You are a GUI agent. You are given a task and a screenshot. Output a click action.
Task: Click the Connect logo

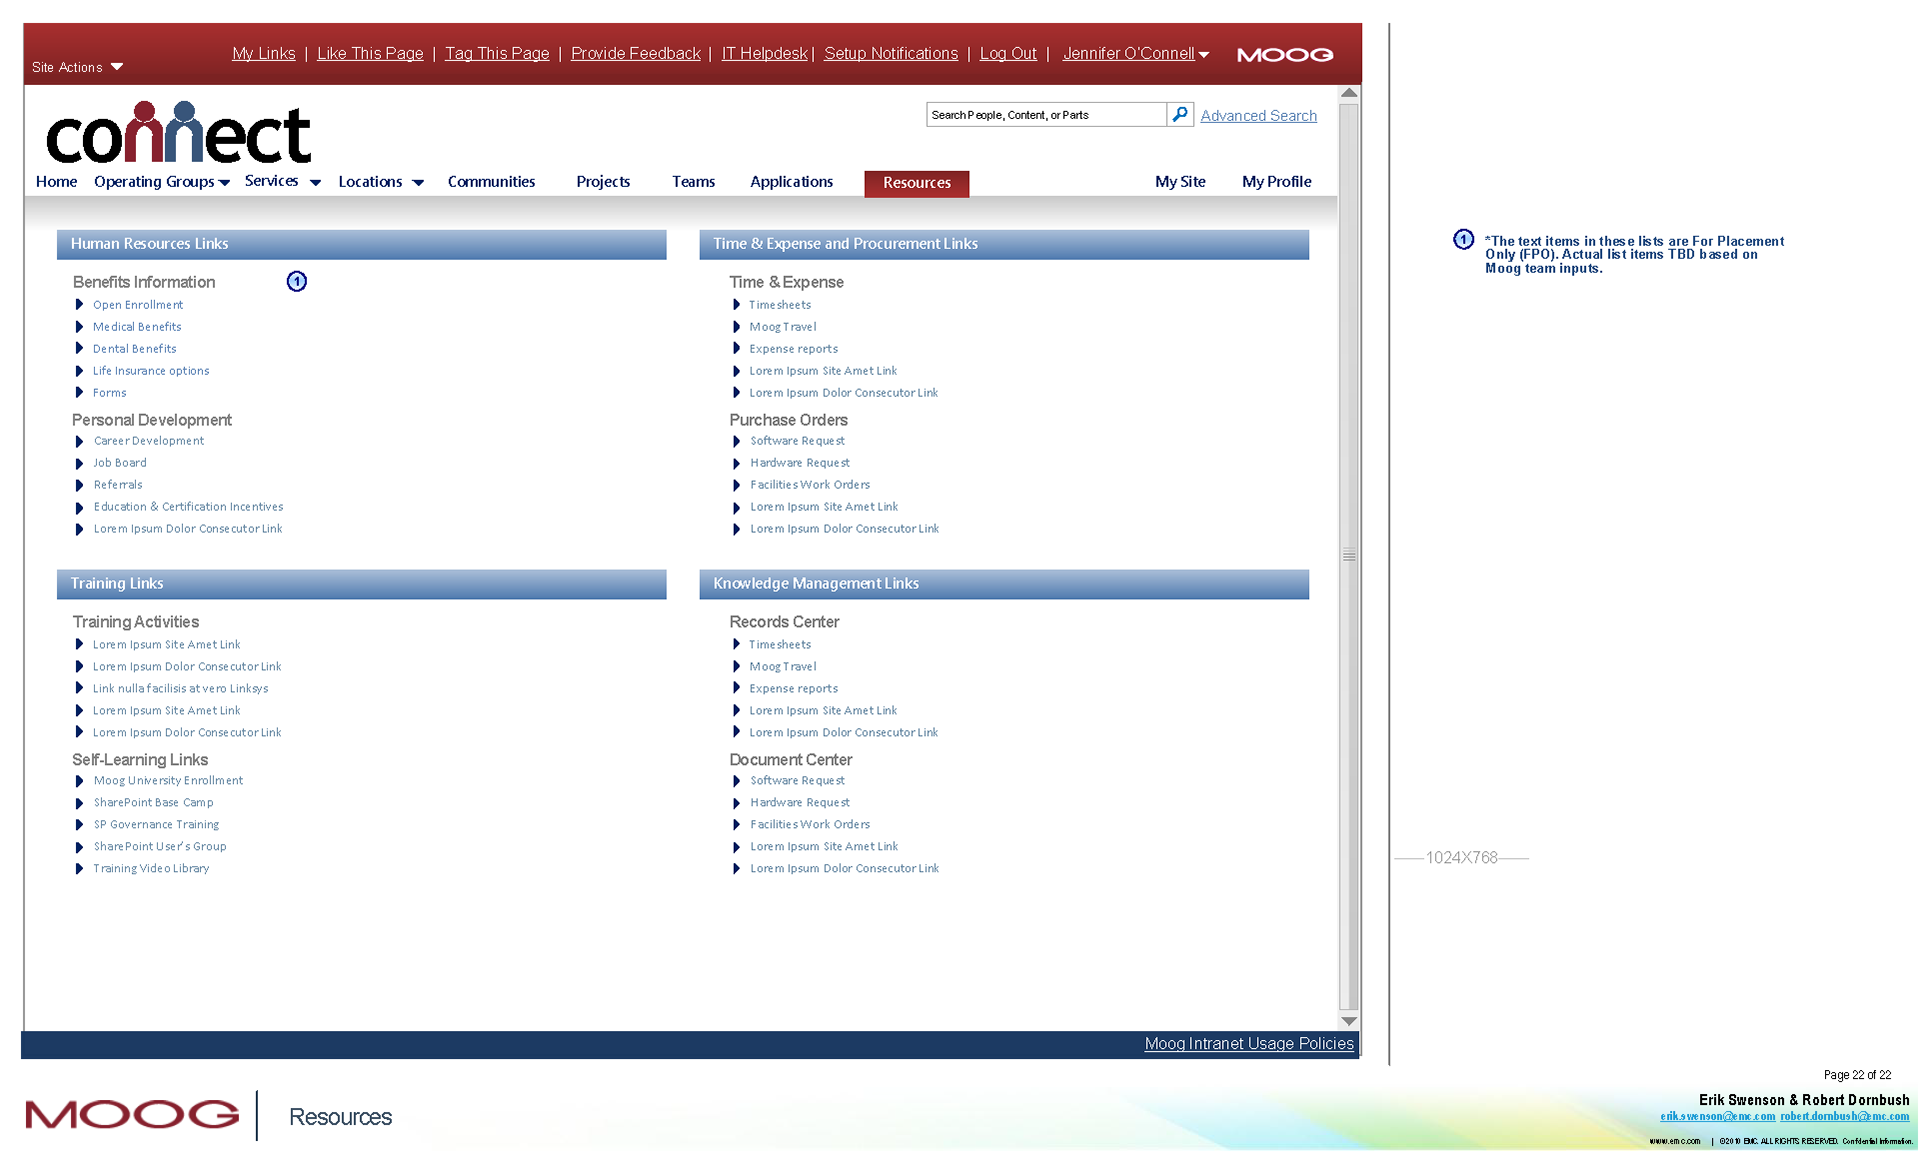(179, 133)
